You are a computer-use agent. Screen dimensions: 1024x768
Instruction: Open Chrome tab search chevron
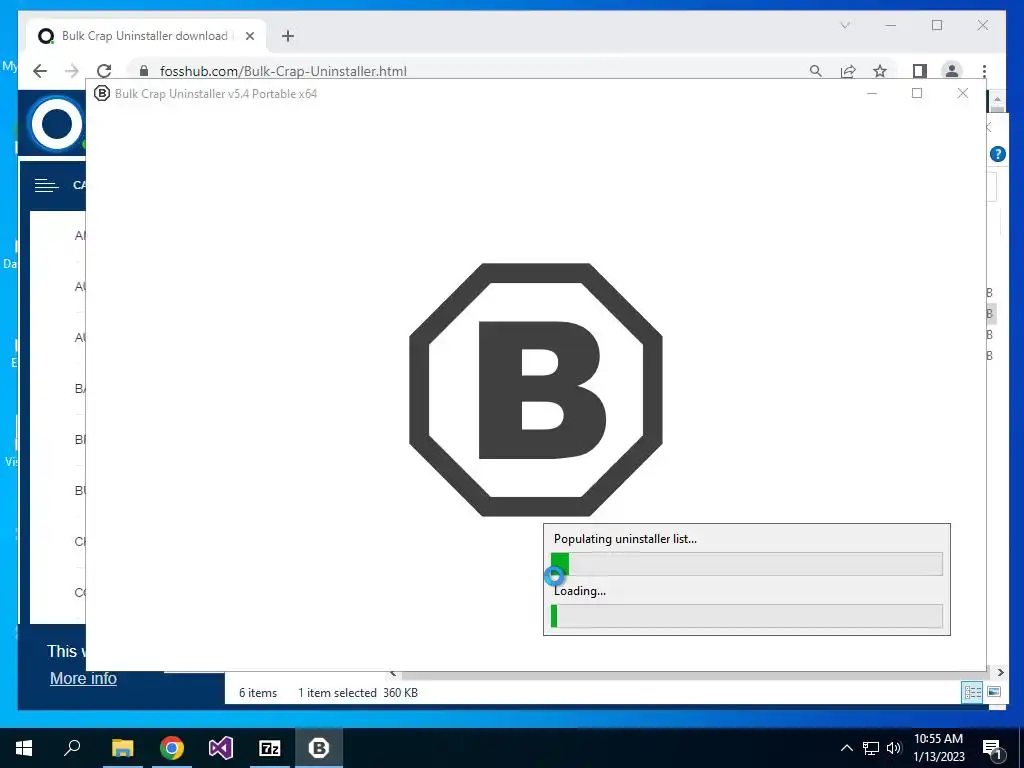point(845,25)
